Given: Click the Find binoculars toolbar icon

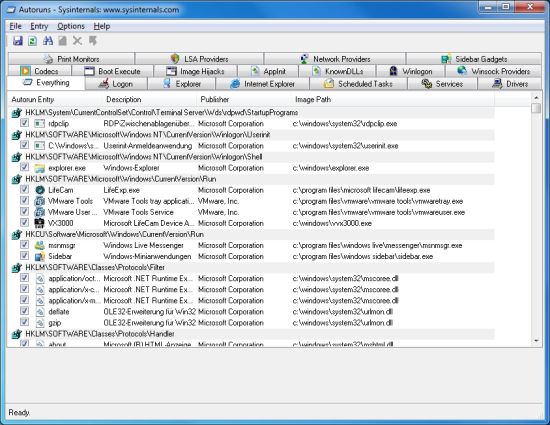Looking at the screenshot, I should point(48,41).
